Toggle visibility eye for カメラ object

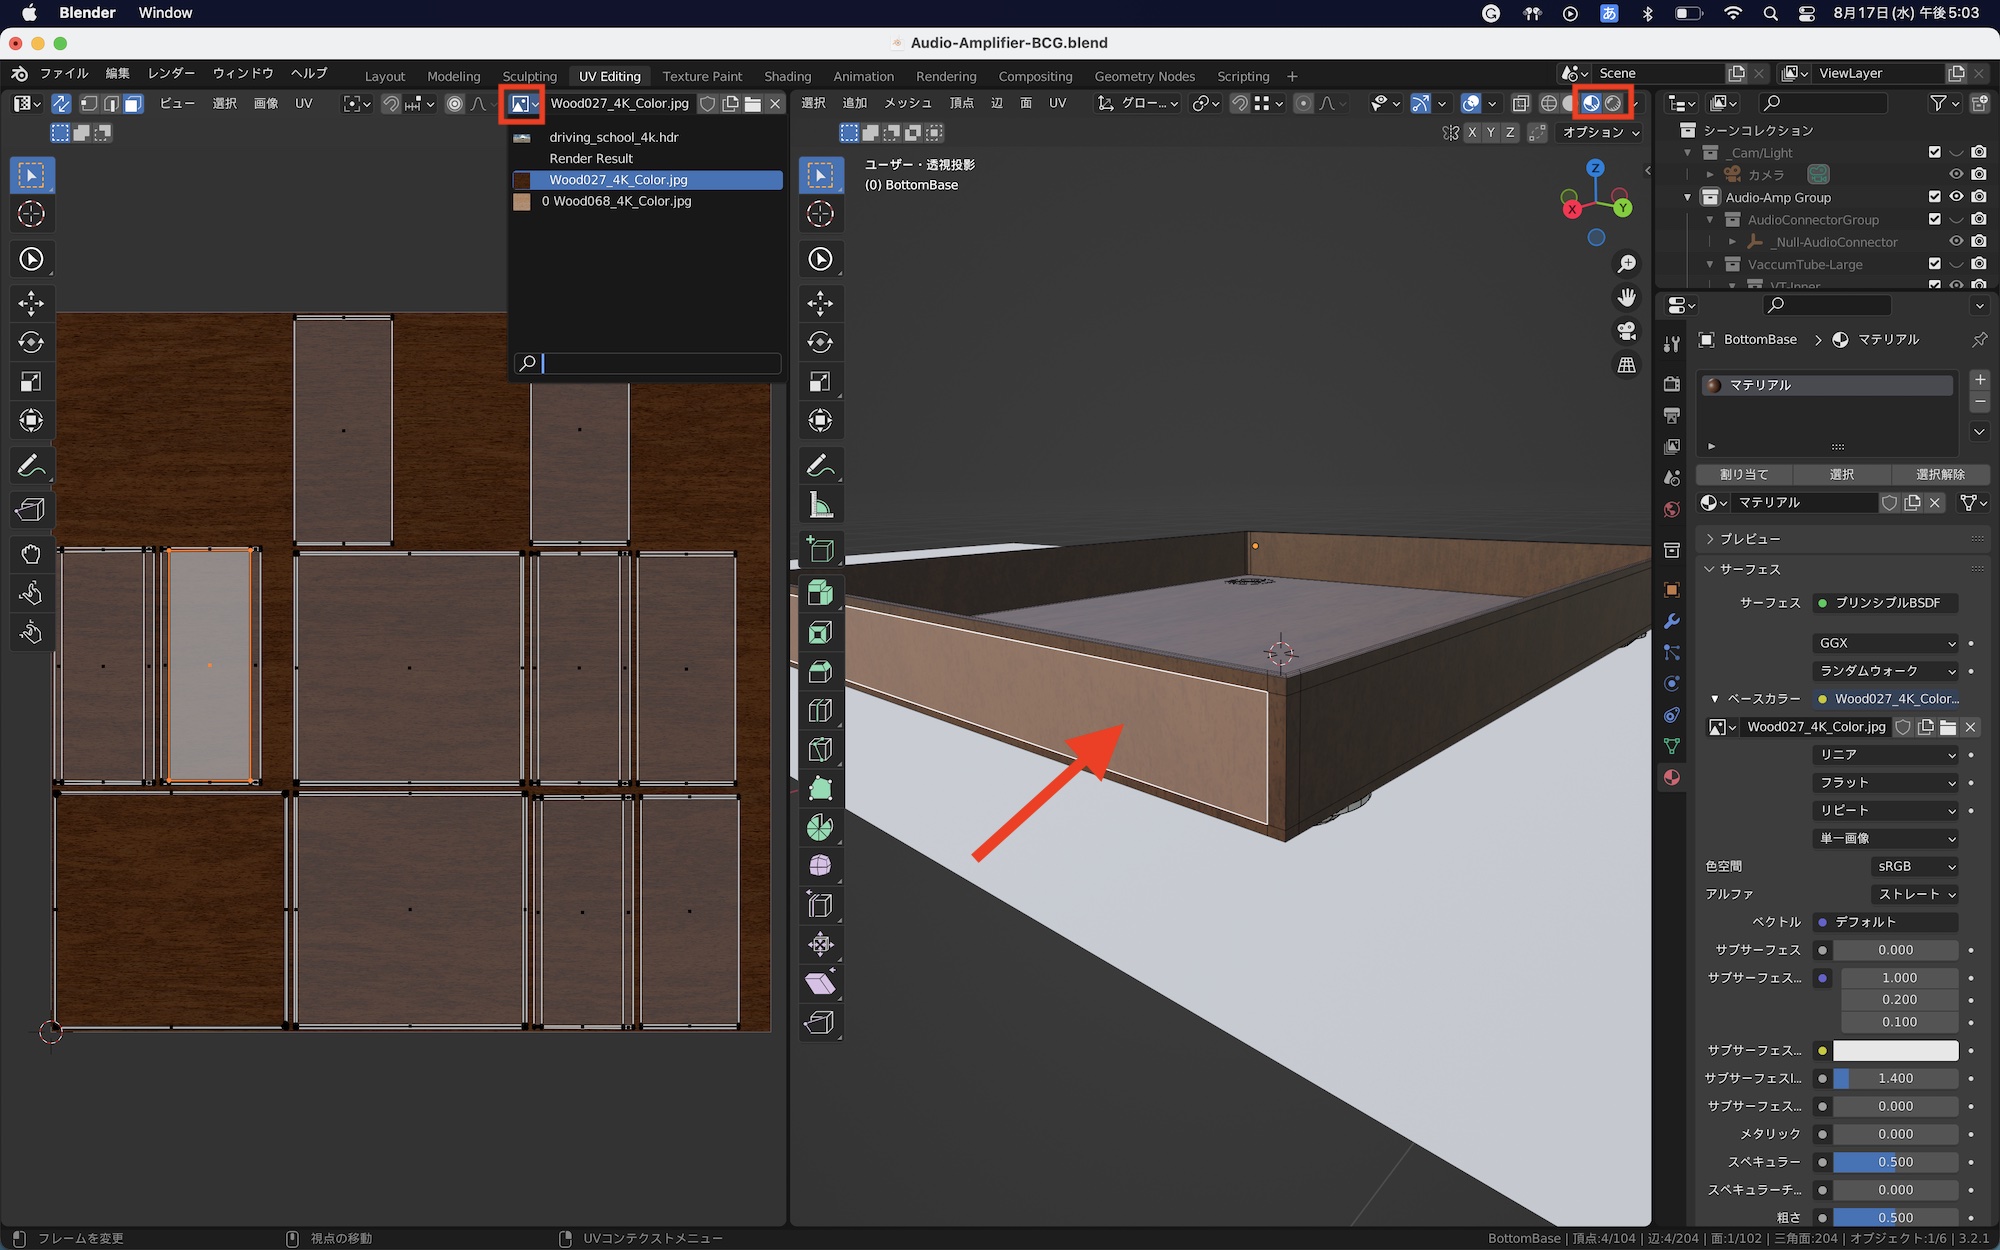(1957, 175)
